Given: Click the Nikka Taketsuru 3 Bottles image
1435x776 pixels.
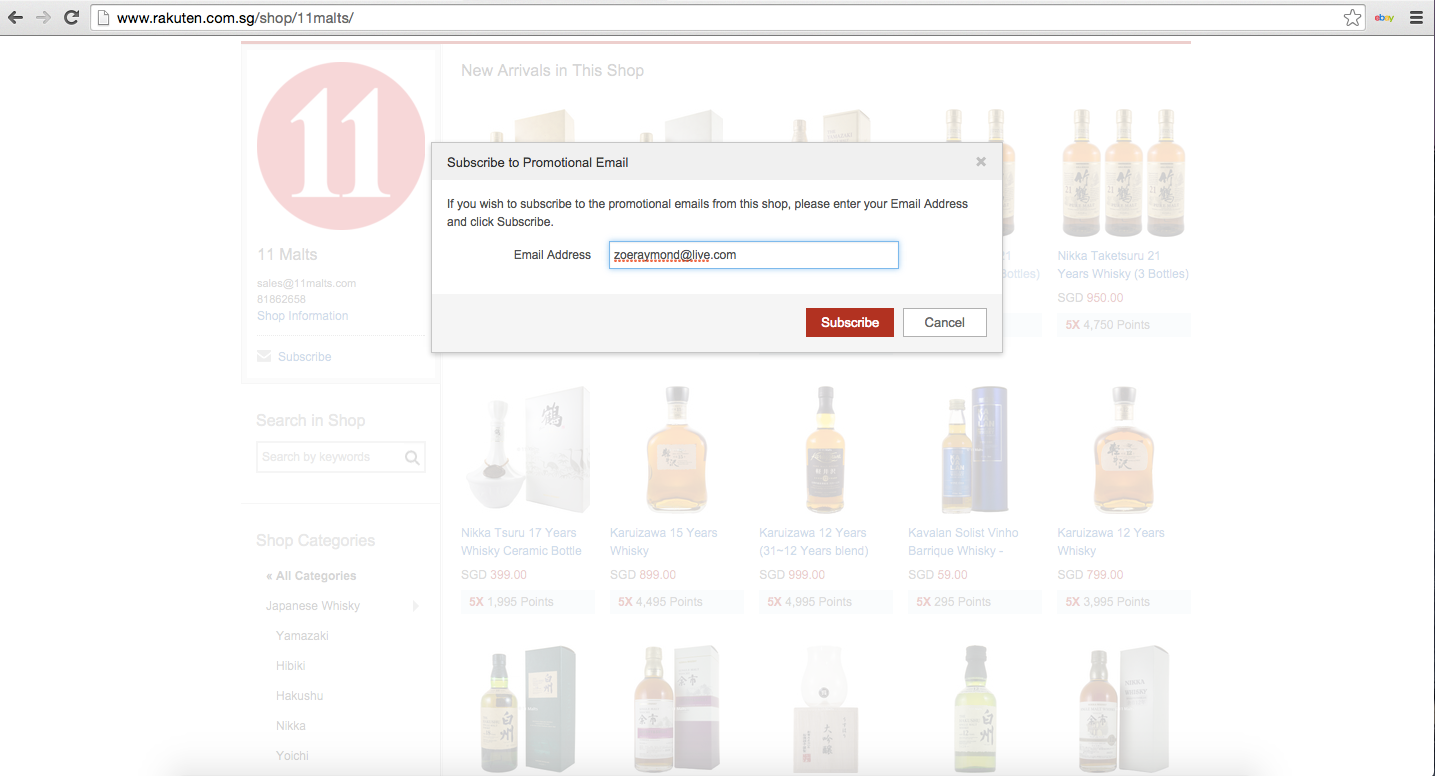Looking at the screenshot, I should click(1124, 172).
